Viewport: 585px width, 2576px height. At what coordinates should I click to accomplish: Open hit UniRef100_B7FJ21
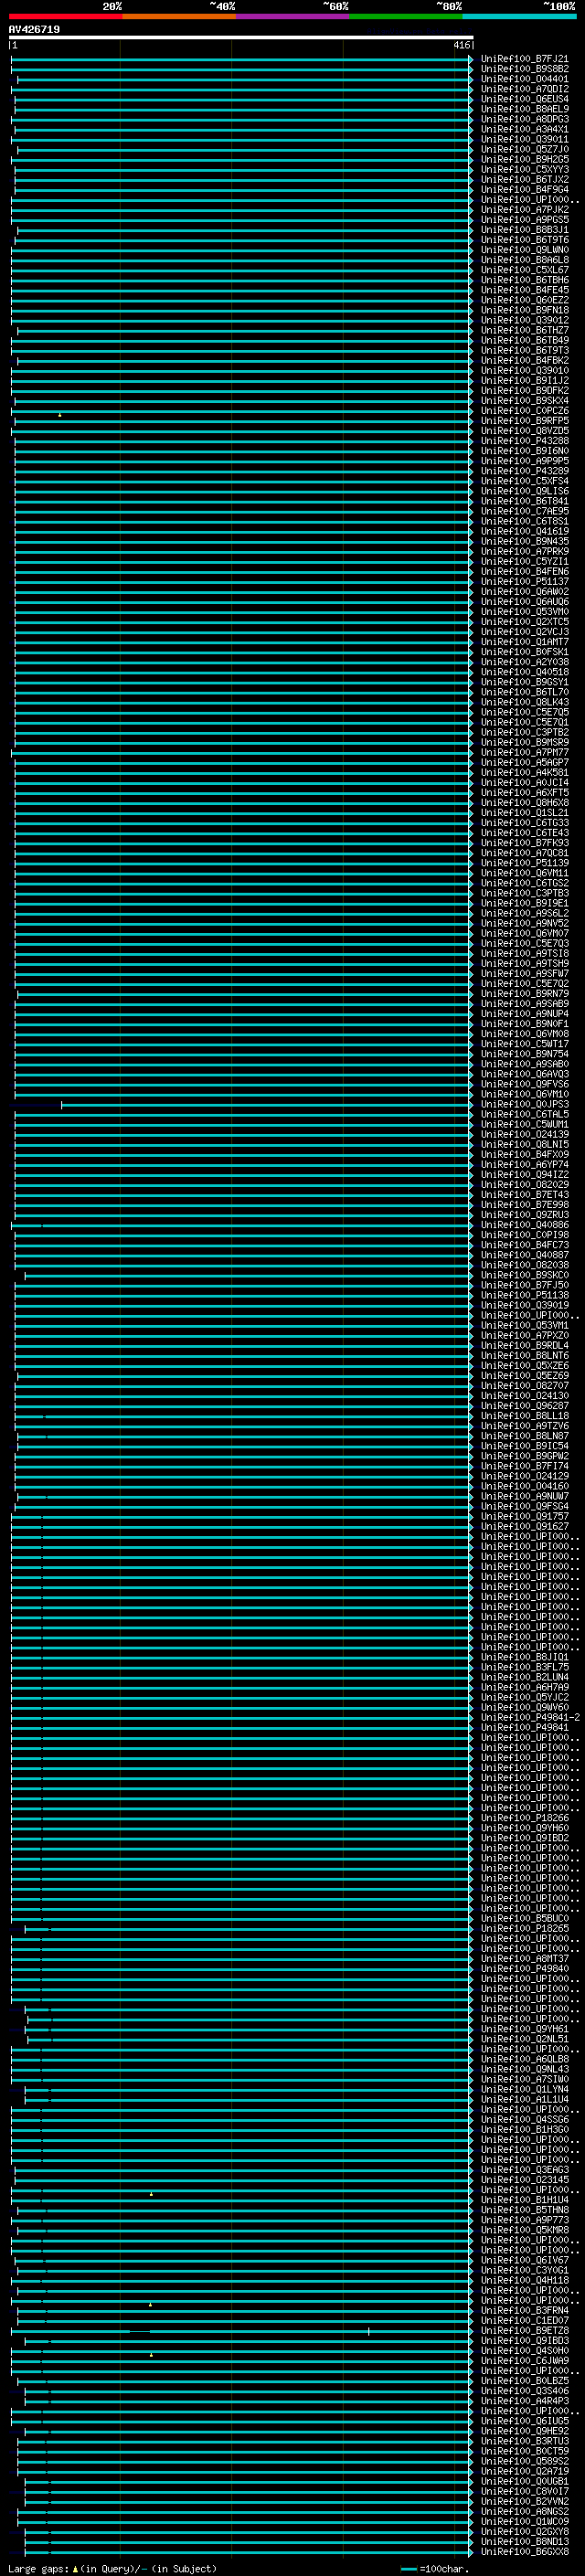524,59
